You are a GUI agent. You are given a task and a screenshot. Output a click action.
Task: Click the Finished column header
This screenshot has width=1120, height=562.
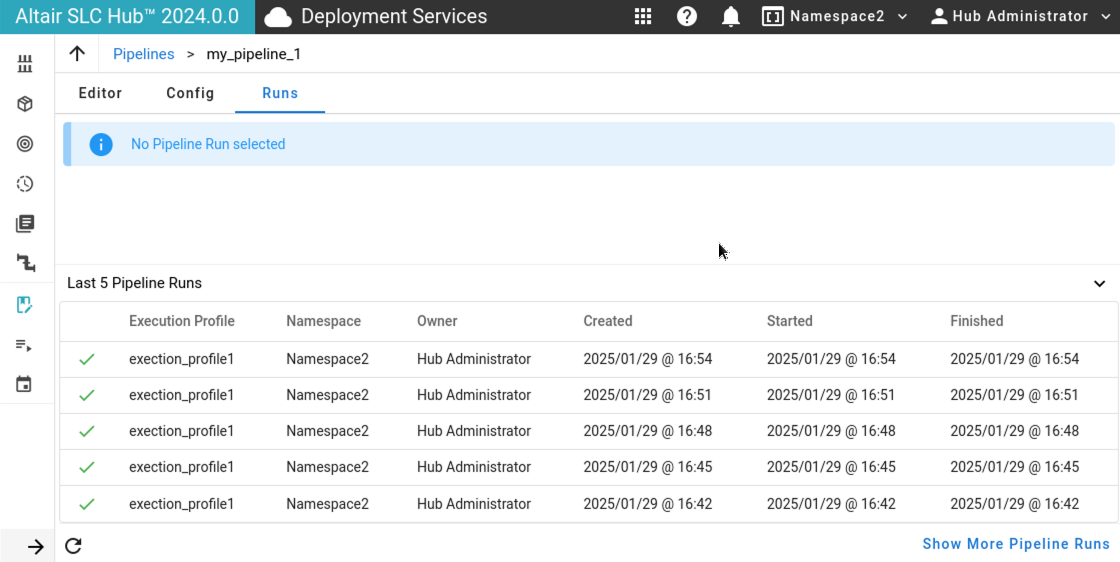click(976, 321)
